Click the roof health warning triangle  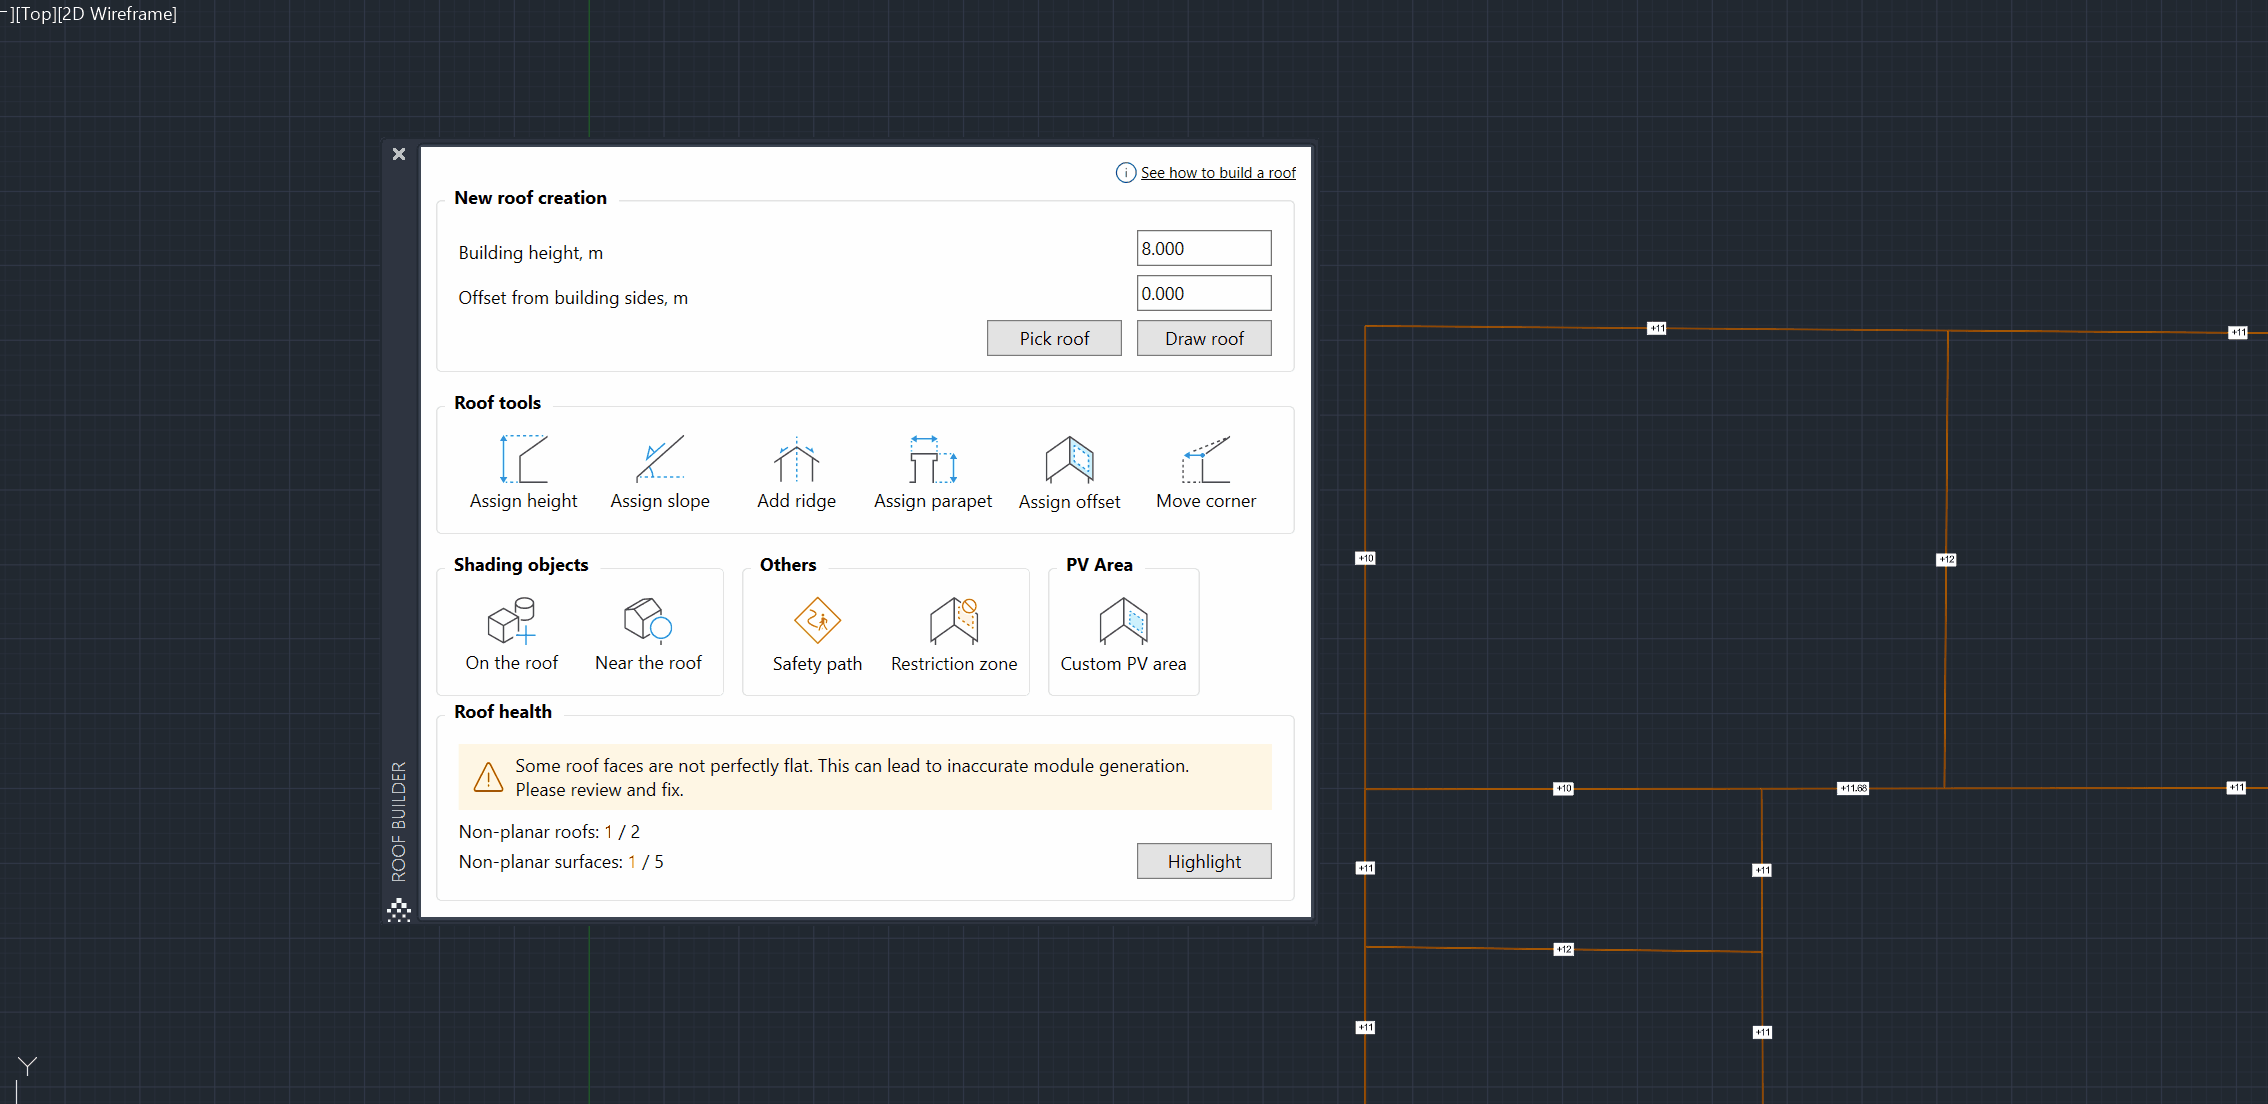487,777
